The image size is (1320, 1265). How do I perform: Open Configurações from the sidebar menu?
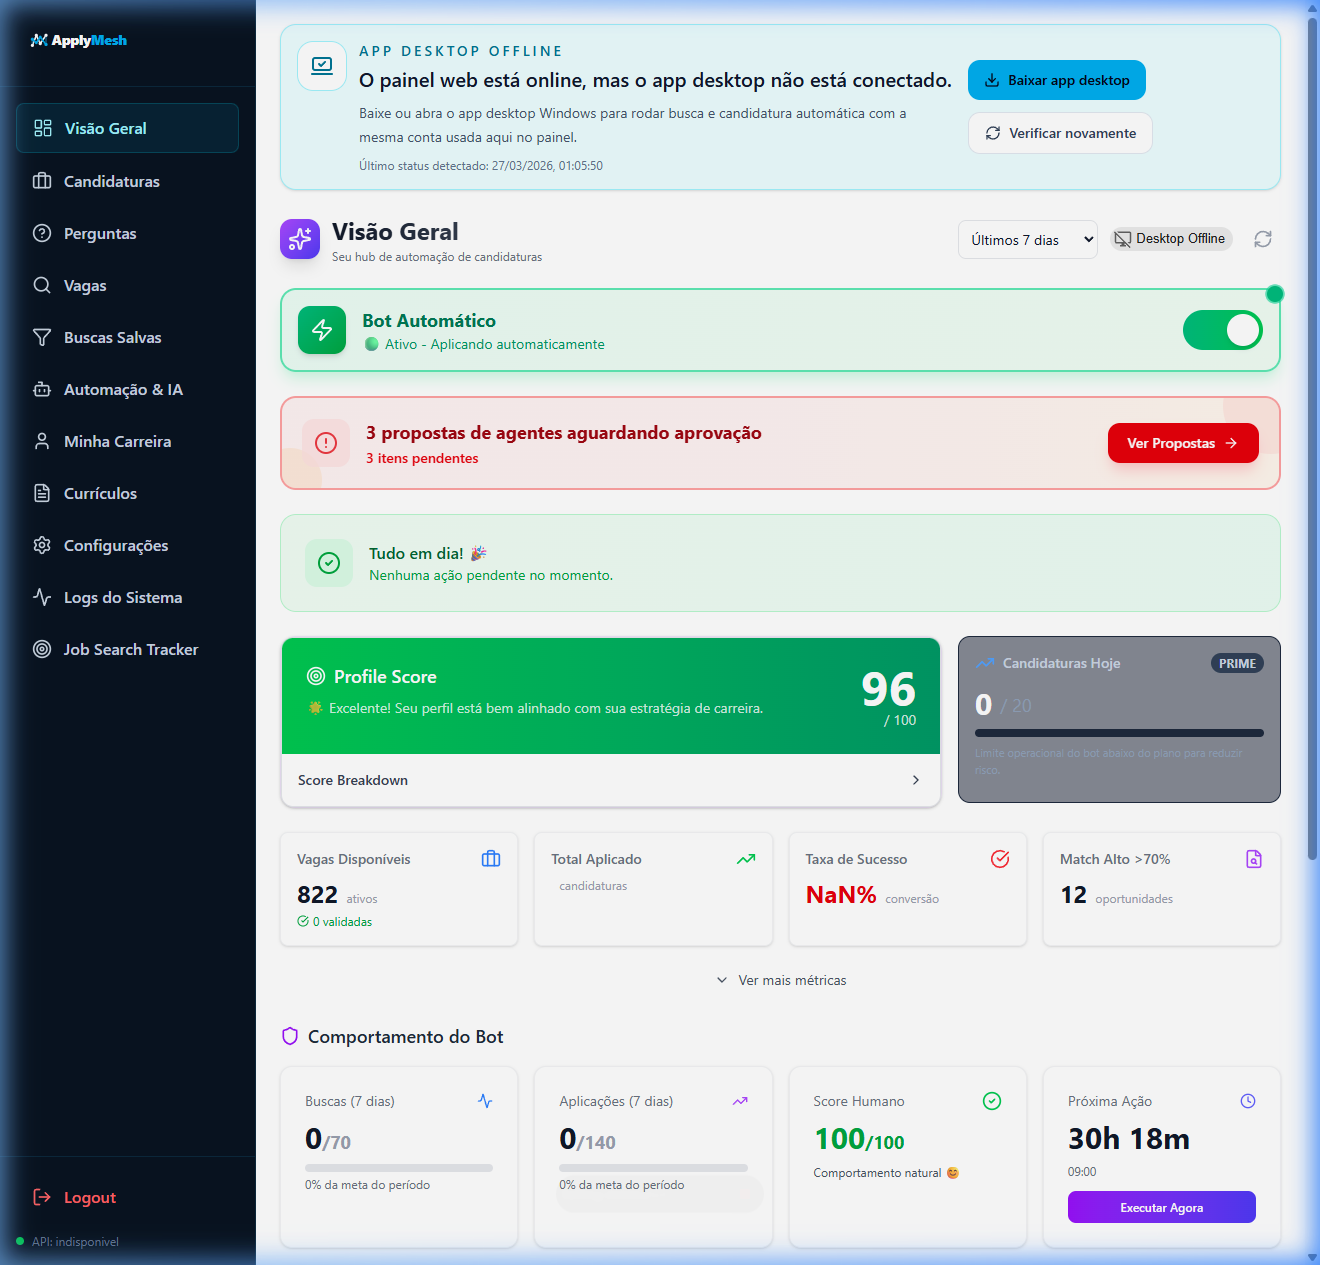[116, 545]
